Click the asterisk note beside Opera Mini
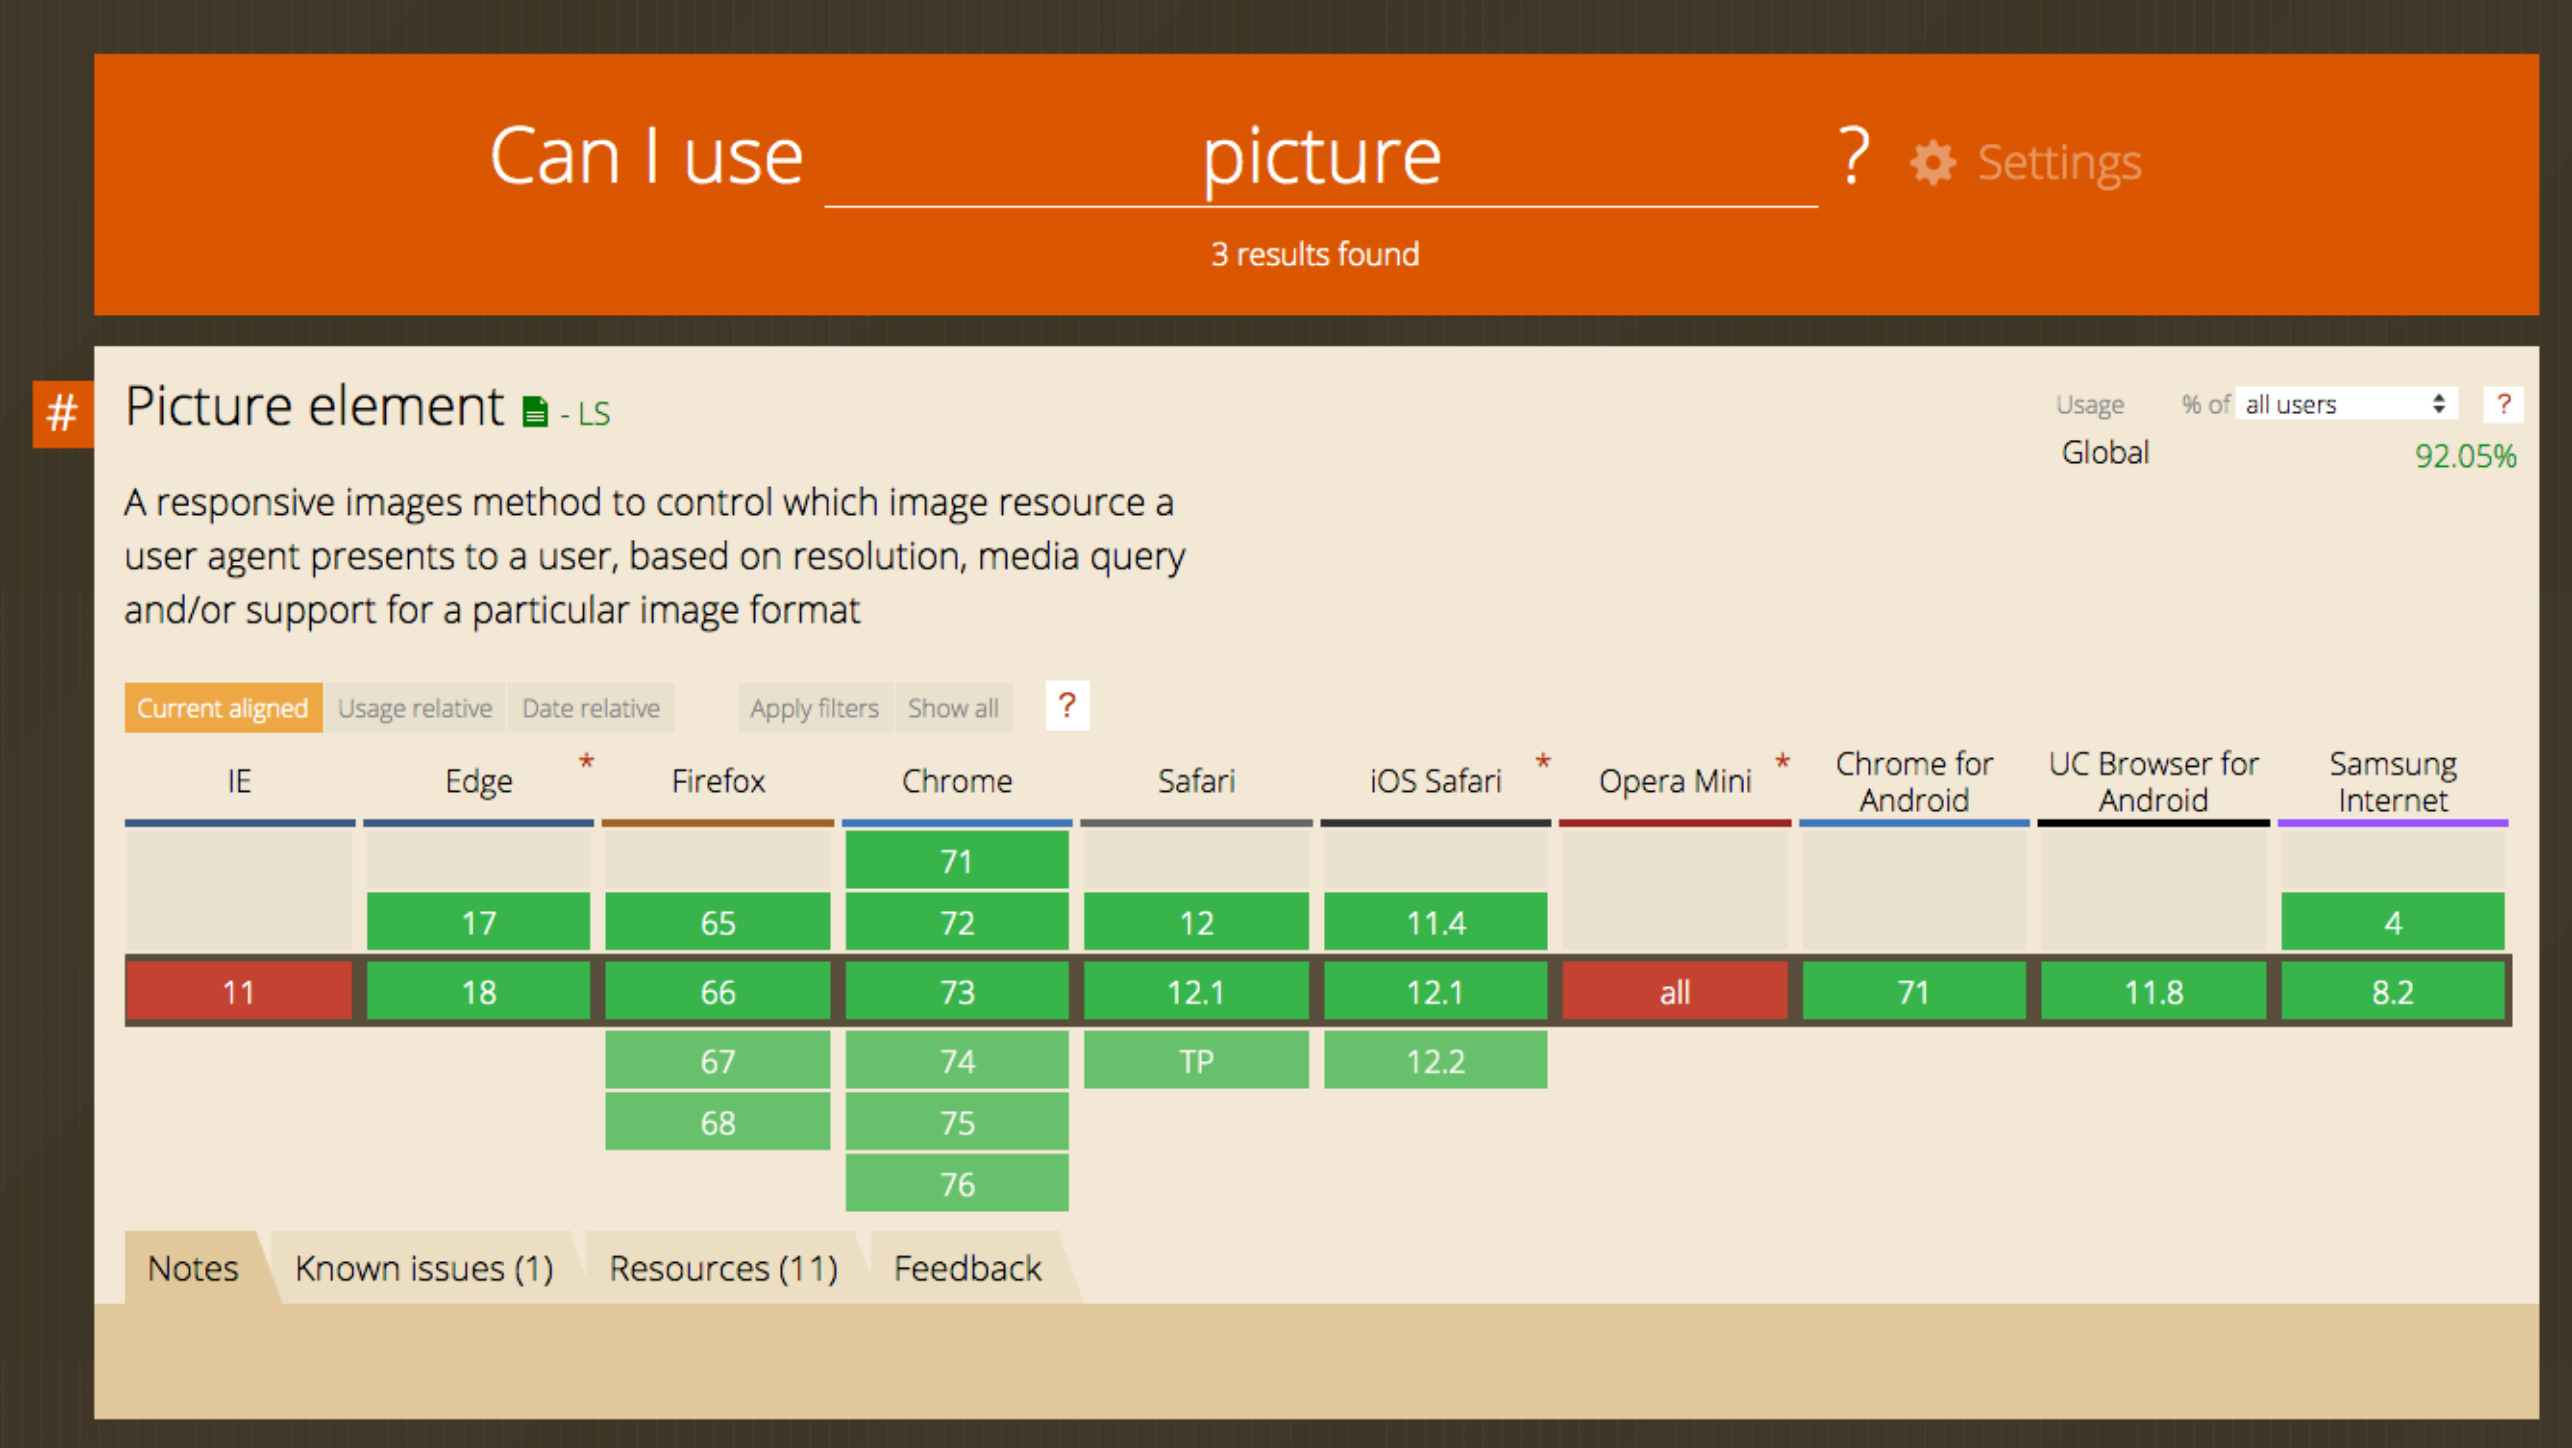This screenshot has height=1448, width=2572. coord(1782,763)
